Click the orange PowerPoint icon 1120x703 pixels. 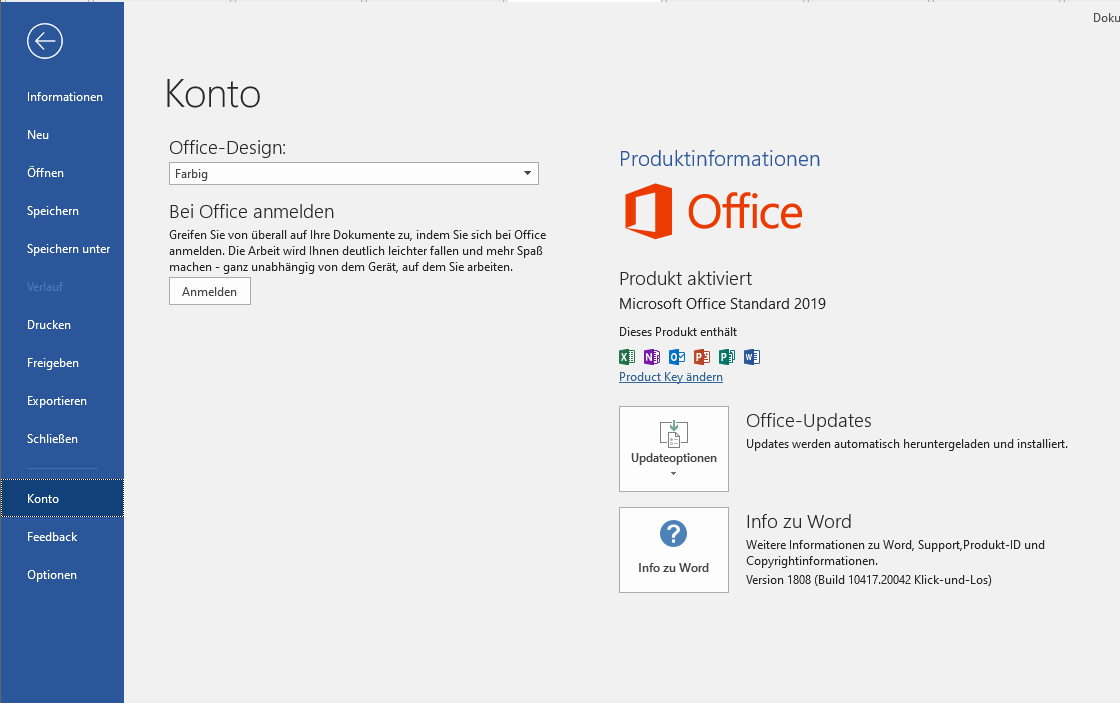pos(702,357)
